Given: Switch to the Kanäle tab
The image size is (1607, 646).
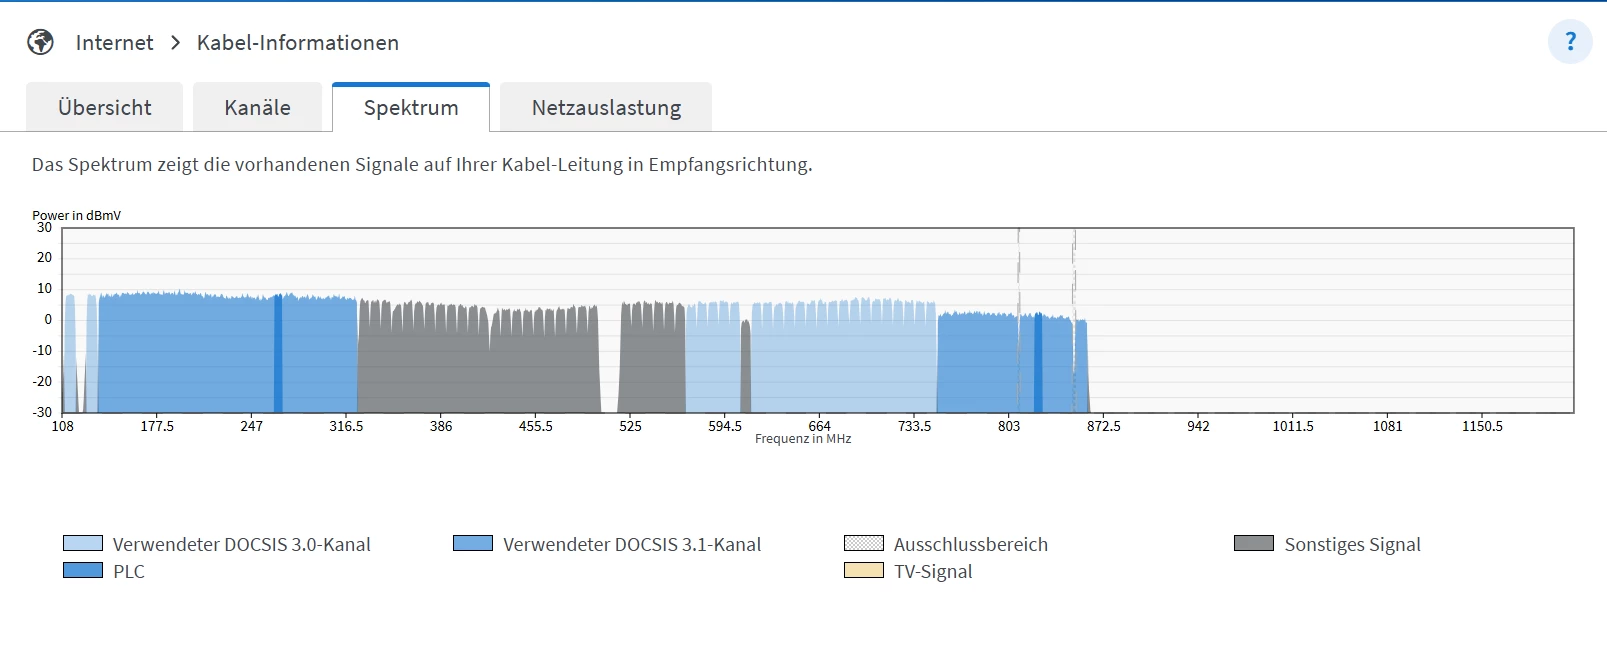Looking at the screenshot, I should coord(257,107).
